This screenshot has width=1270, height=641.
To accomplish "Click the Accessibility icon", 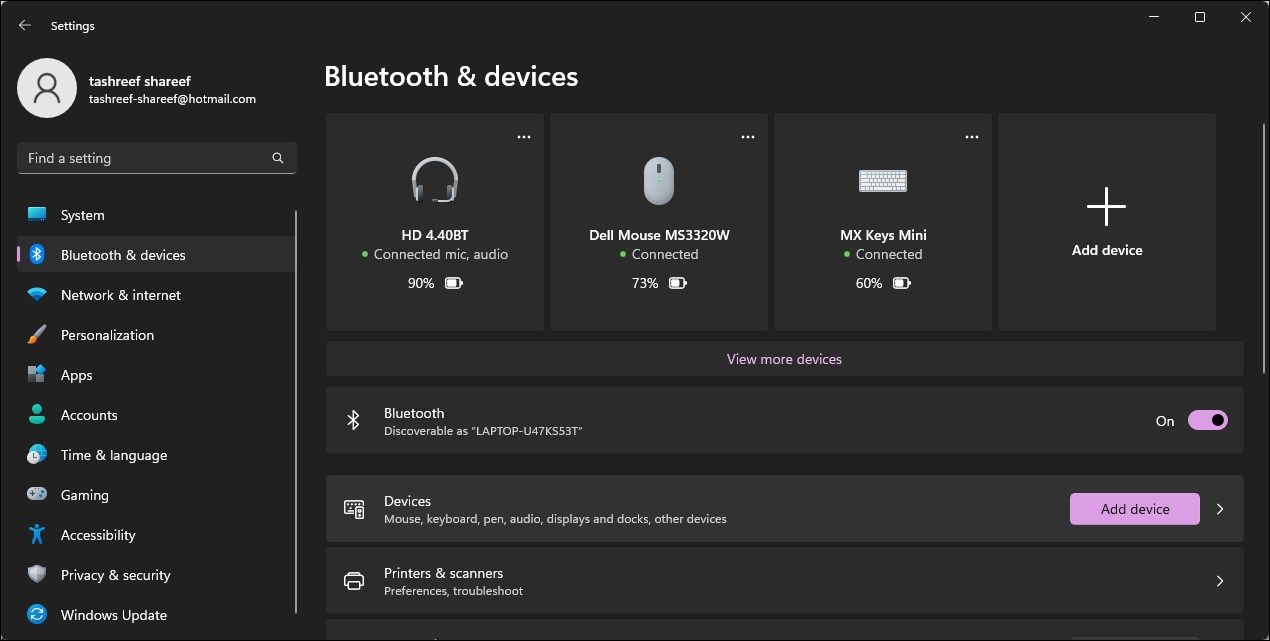I will (x=39, y=534).
